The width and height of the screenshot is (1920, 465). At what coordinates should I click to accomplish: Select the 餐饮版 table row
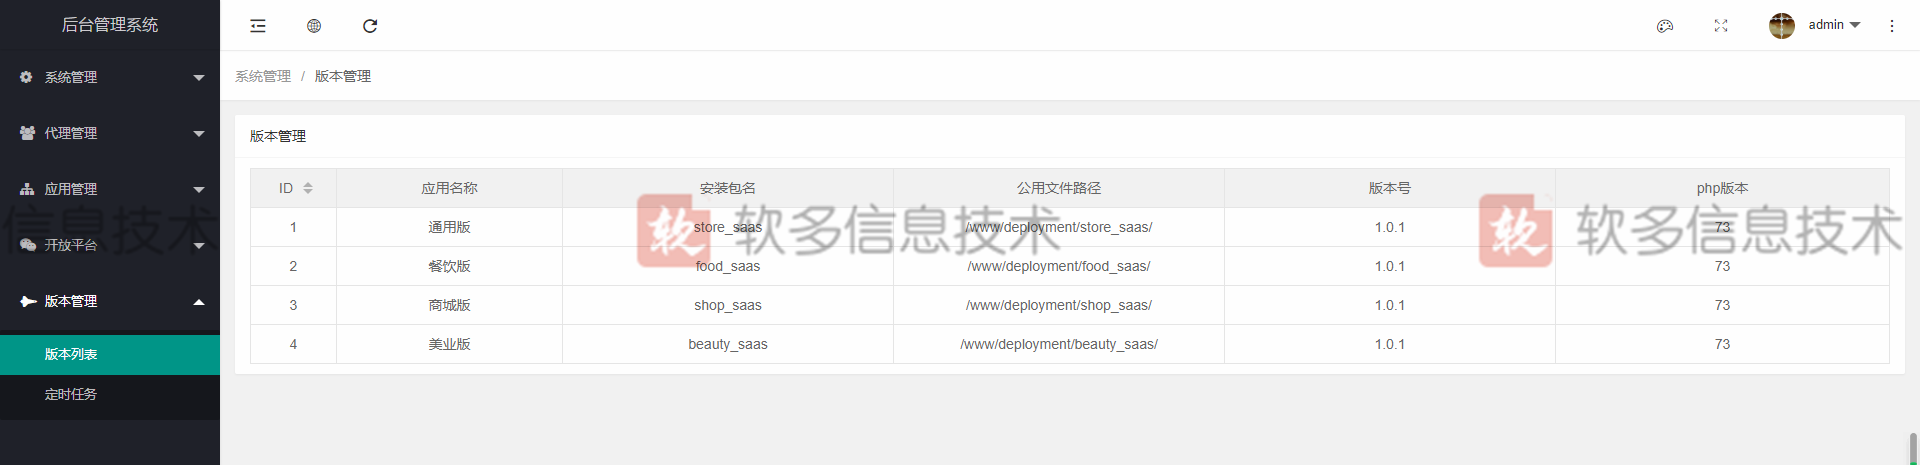449,266
